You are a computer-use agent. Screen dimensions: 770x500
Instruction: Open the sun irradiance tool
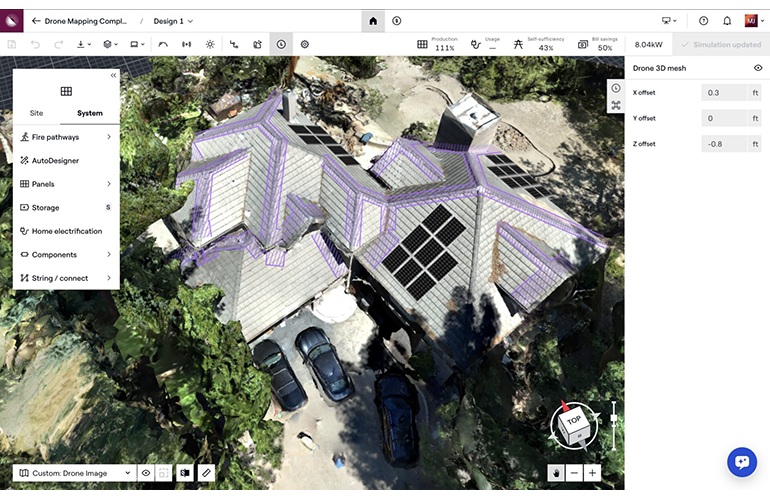(x=210, y=44)
